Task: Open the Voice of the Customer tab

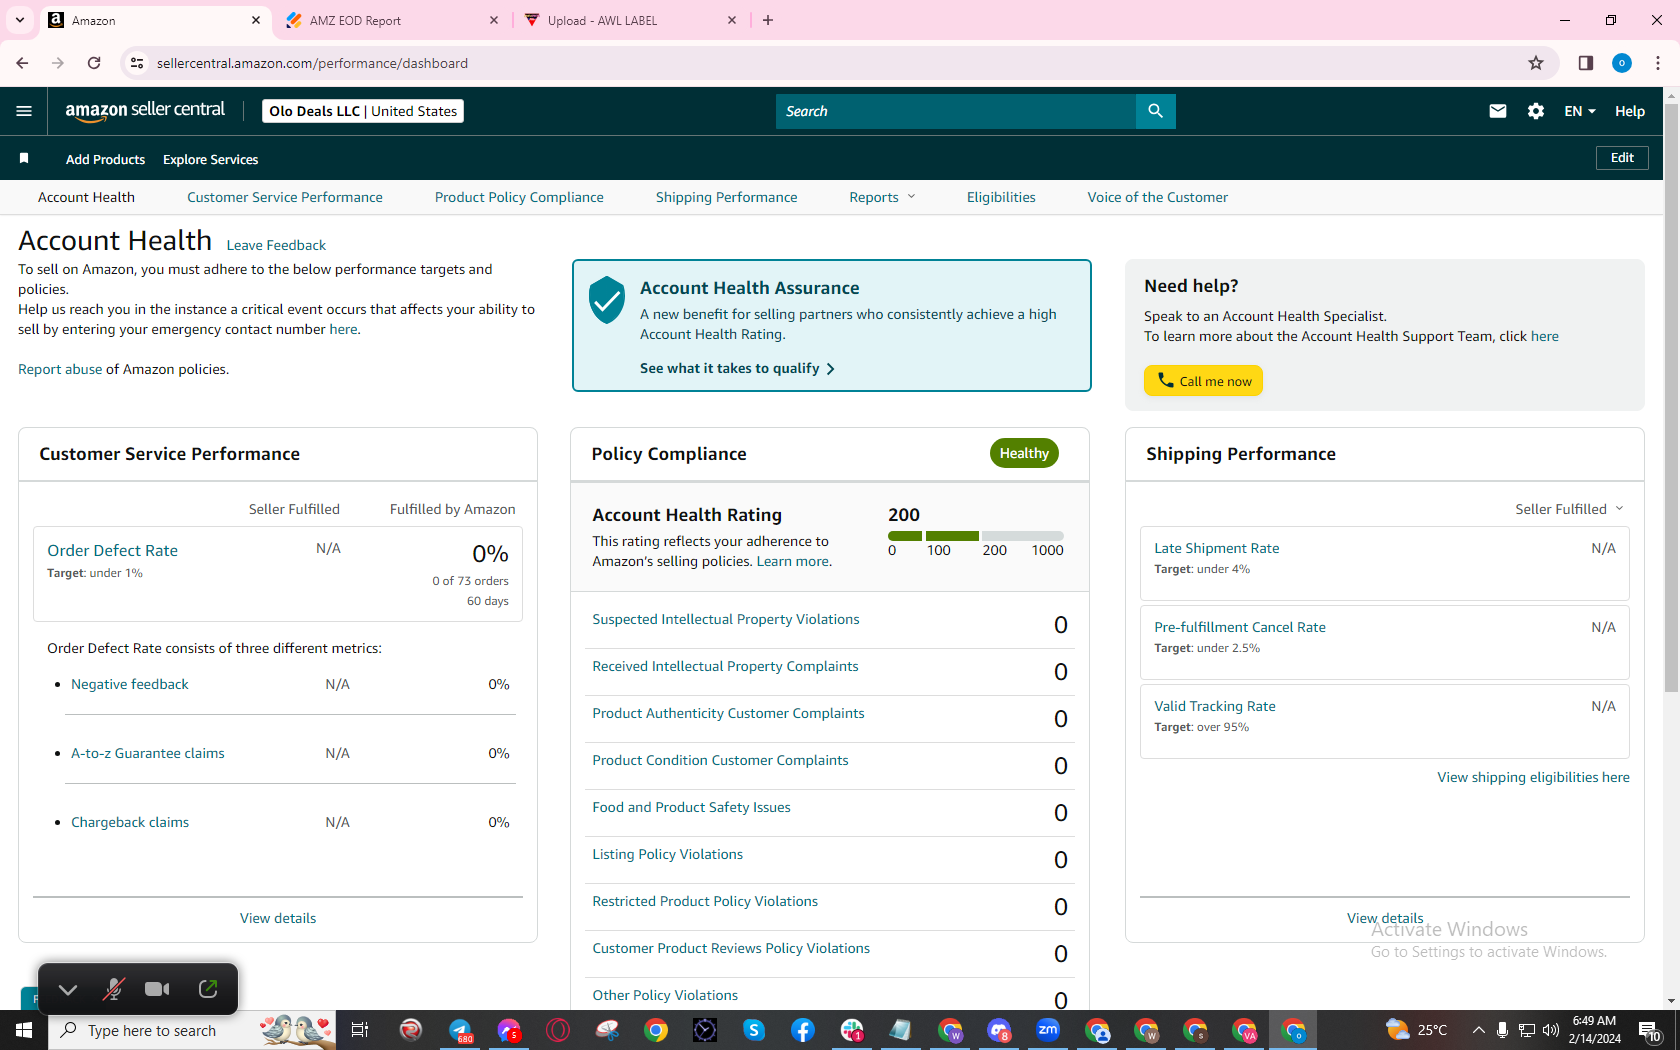Action: coord(1158,197)
